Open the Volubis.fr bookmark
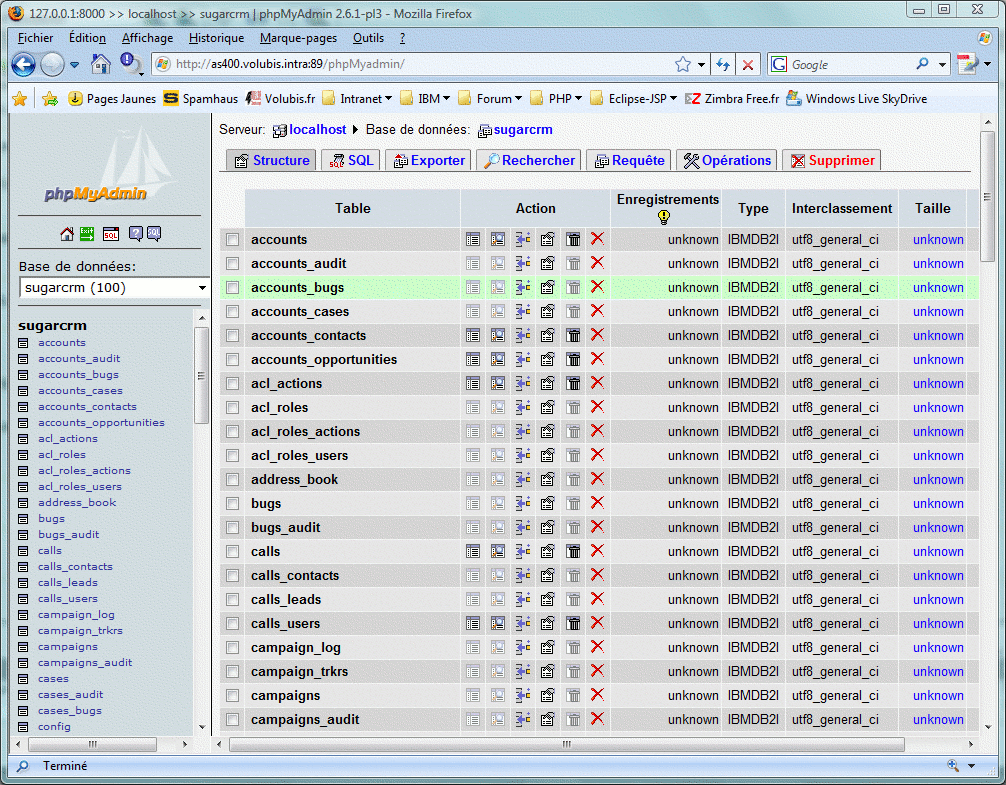1006x785 pixels. (282, 99)
